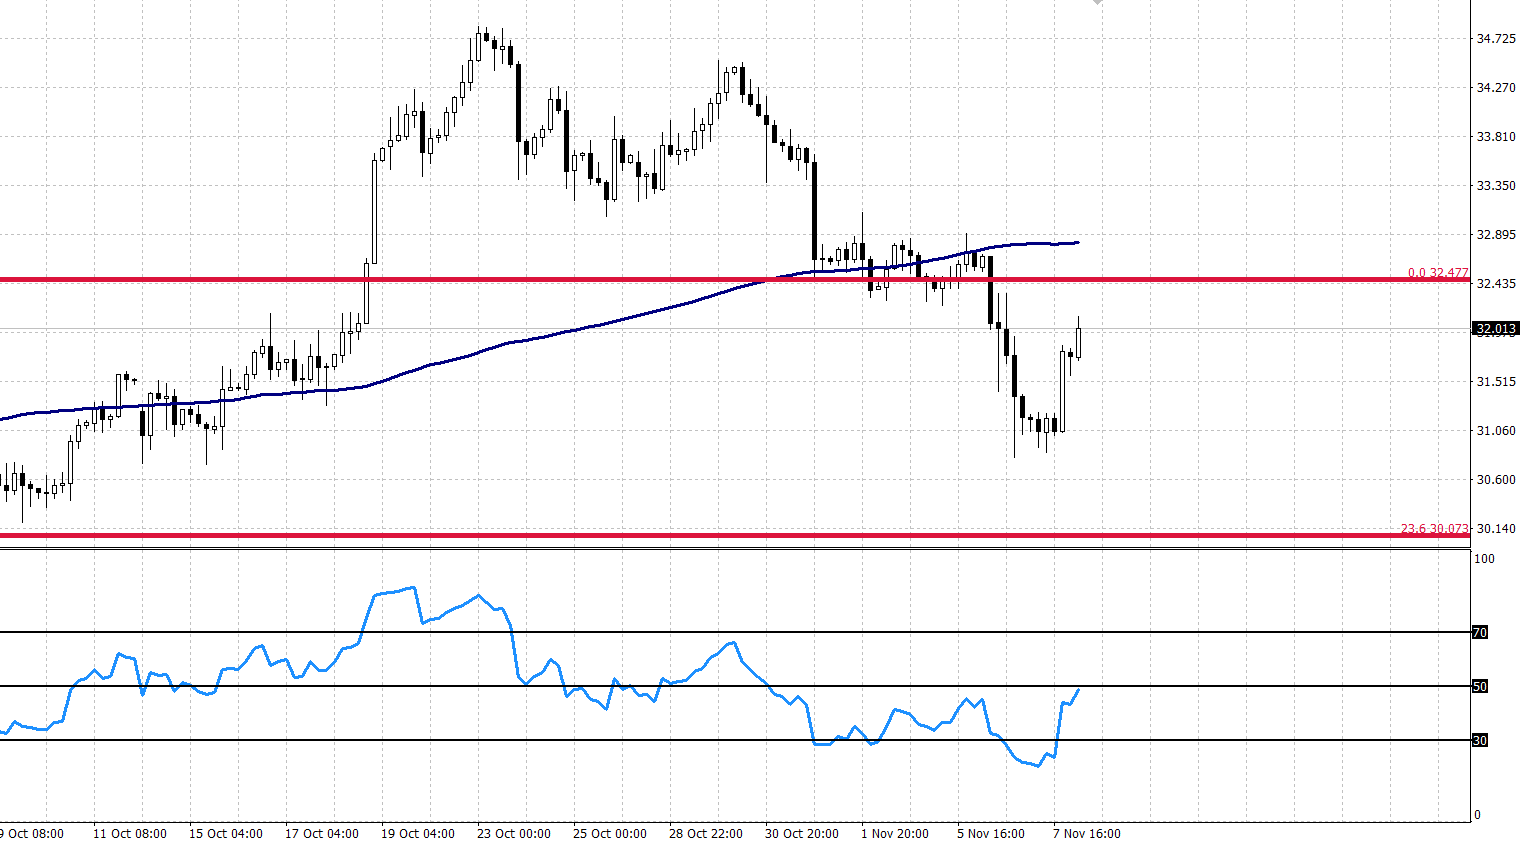Click the RSI scale value 0
This screenshot has height=842, width=1520.
click(x=1477, y=815)
